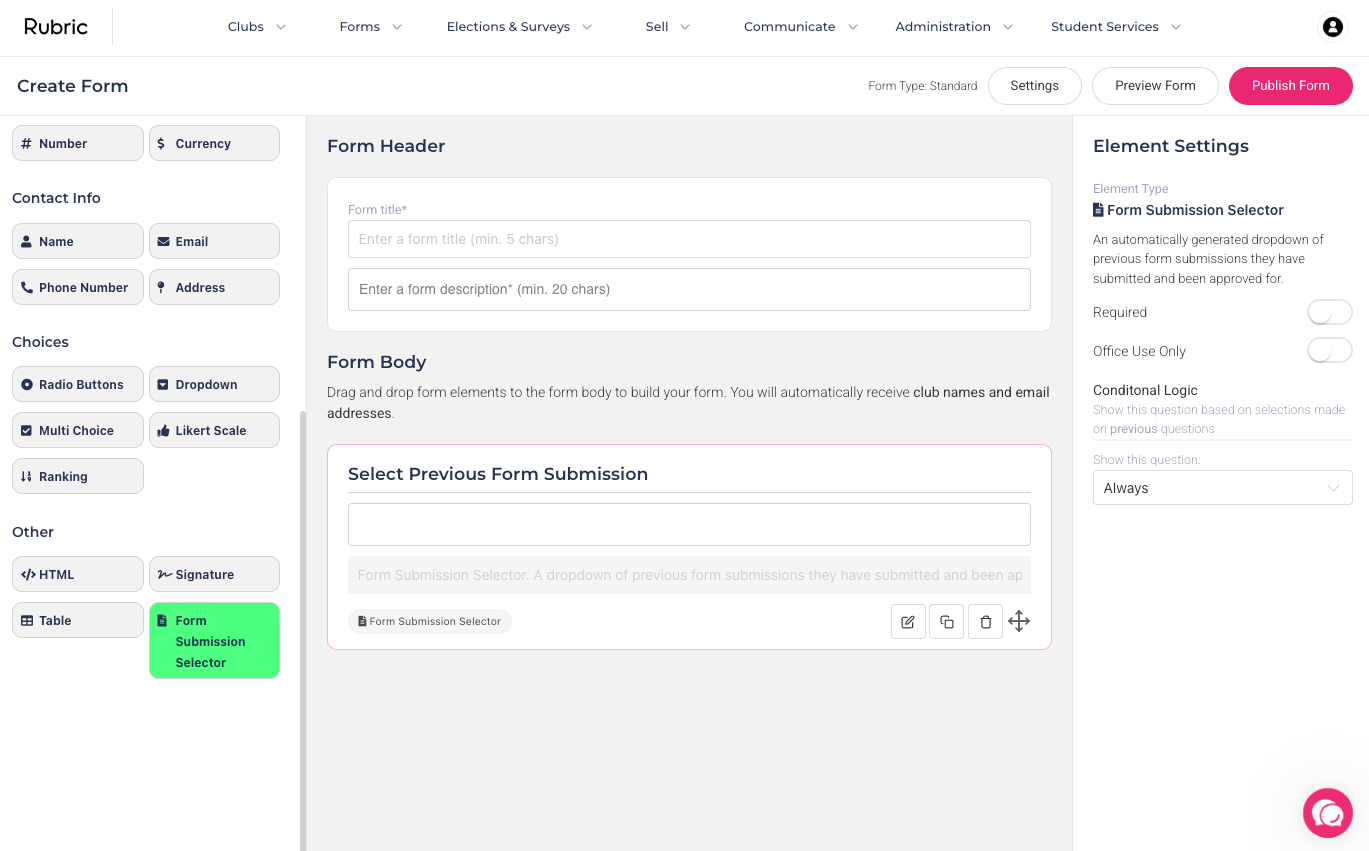
Task: Click the form title input field
Action: tap(688, 239)
